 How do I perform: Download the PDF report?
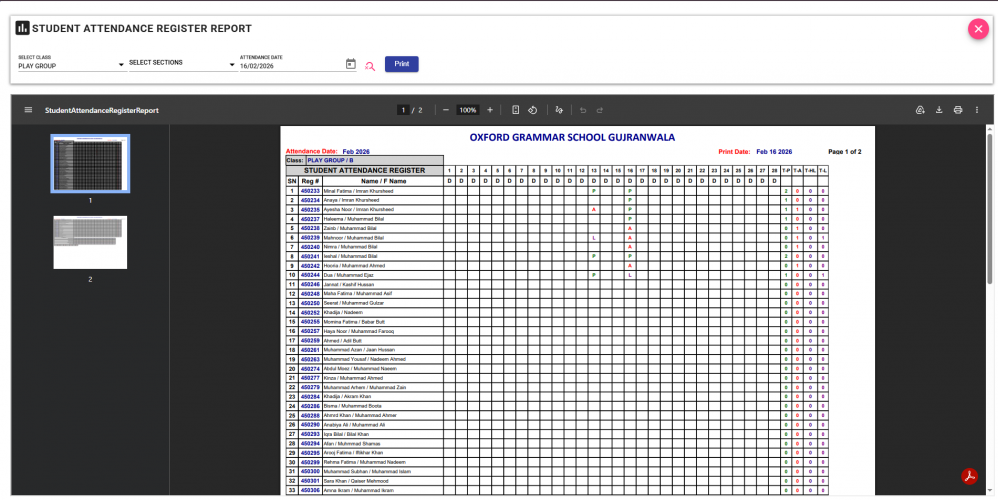pyautogui.click(x=939, y=110)
